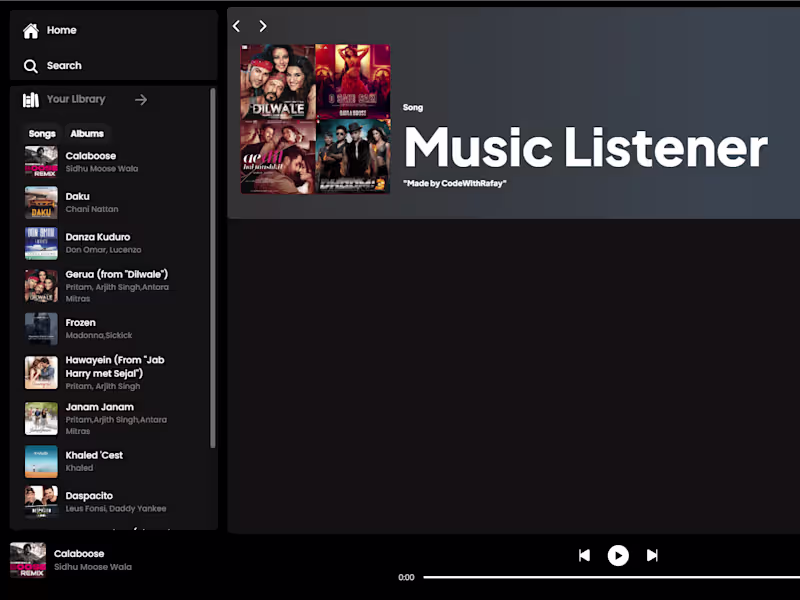Go to previous track using rewind icon
This screenshot has height=600, width=800.
click(584, 555)
